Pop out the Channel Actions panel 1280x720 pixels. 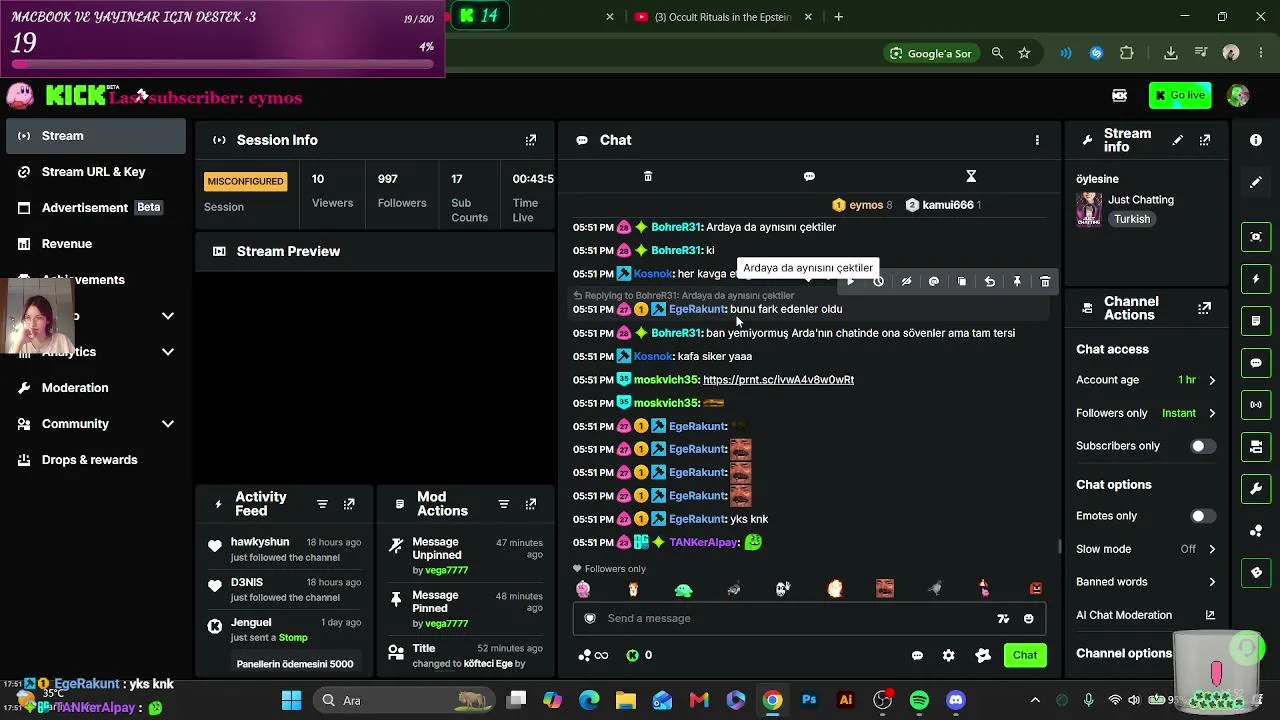[1205, 308]
